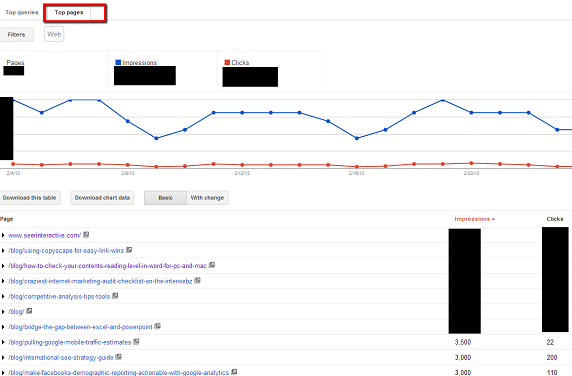Image resolution: width=572 pixels, height=376 pixels.
Task: Click Download chart data button
Action: [103, 198]
